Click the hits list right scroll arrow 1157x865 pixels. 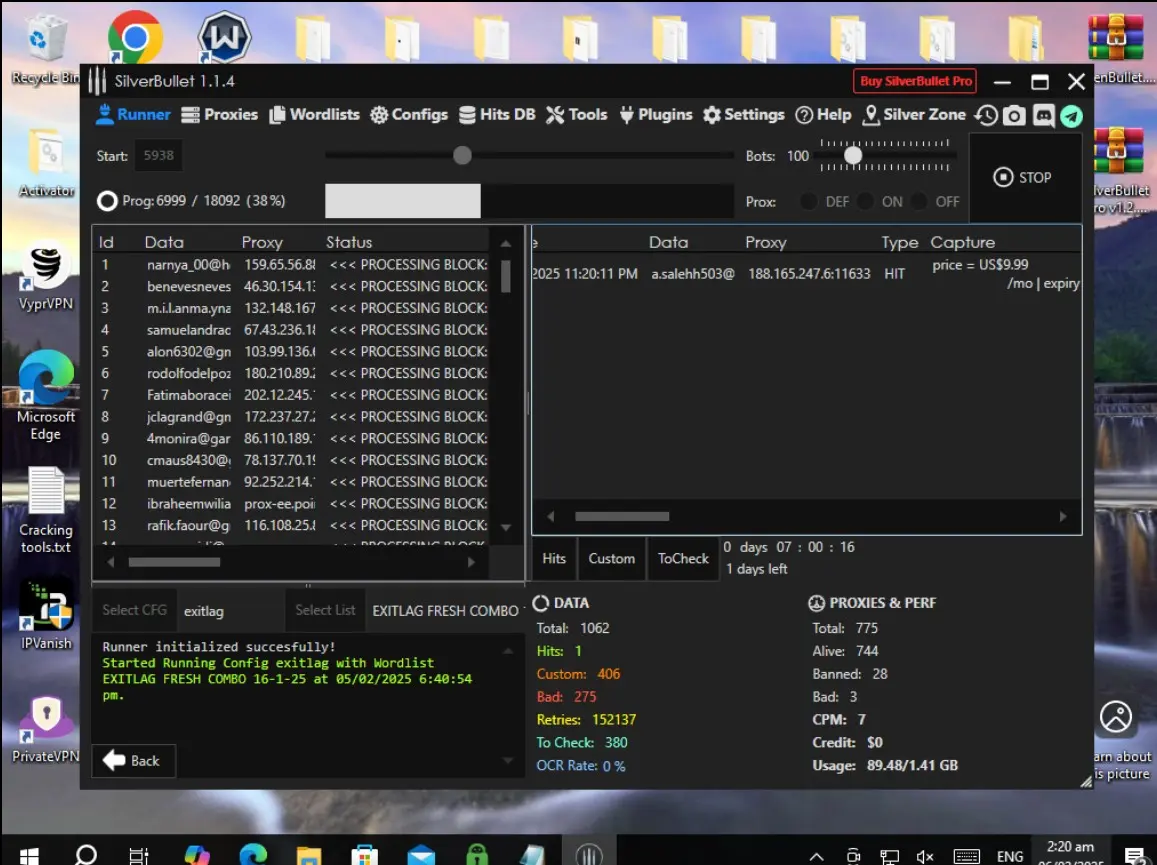tap(1063, 517)
